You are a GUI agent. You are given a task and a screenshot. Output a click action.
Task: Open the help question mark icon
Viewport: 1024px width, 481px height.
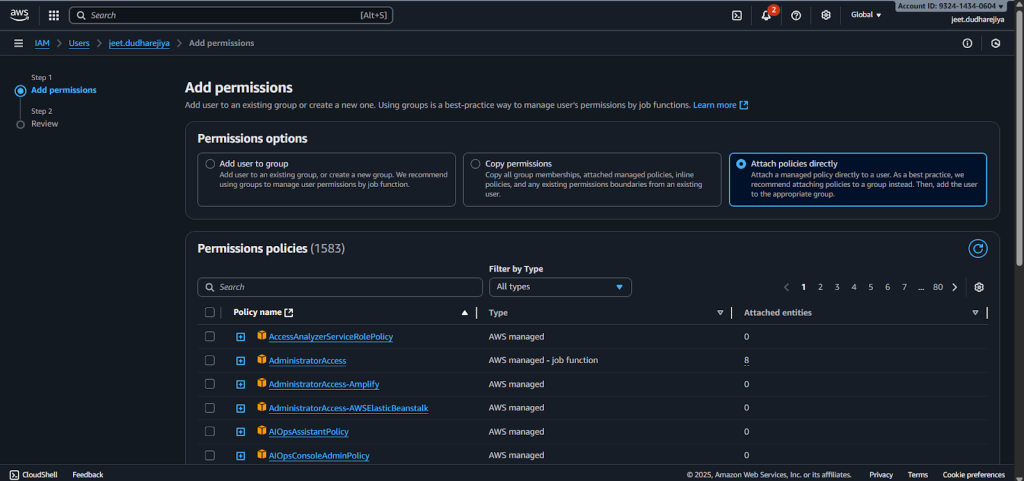pyautogui.click(x=795, y=15)
